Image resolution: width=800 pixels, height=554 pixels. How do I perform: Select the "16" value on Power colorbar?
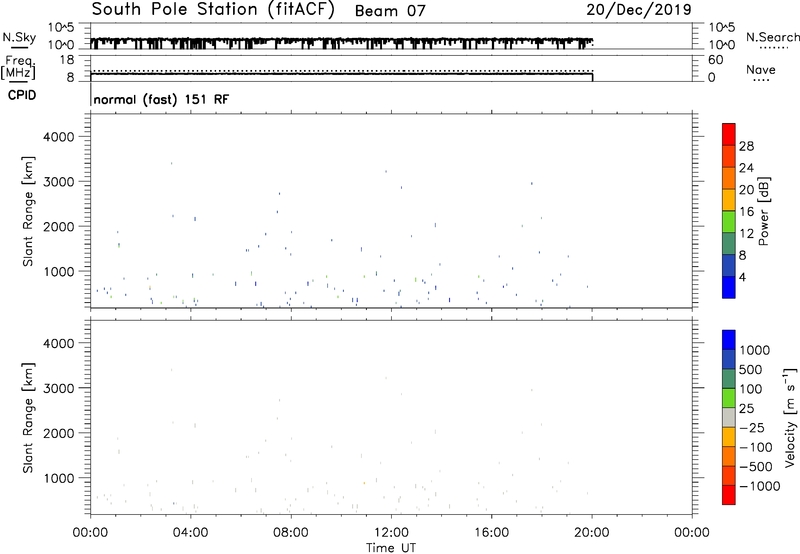(746, 212)
